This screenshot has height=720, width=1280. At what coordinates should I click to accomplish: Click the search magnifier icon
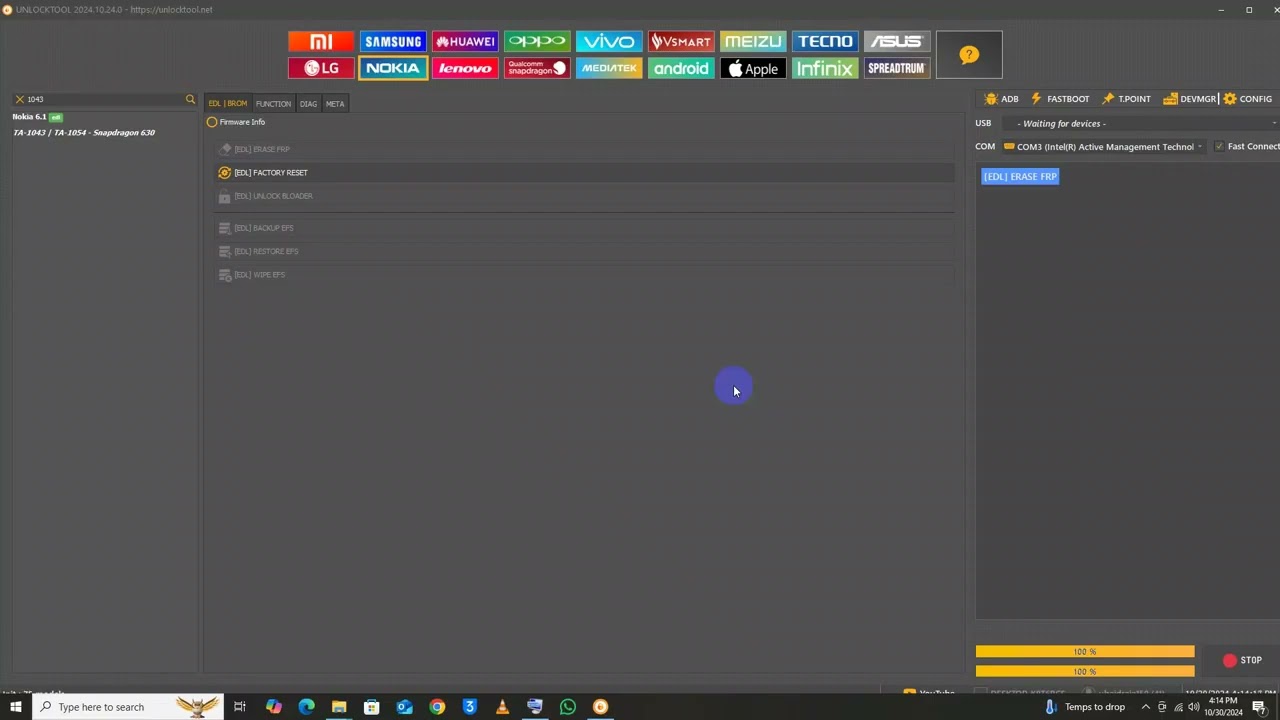tap(190, 99)
